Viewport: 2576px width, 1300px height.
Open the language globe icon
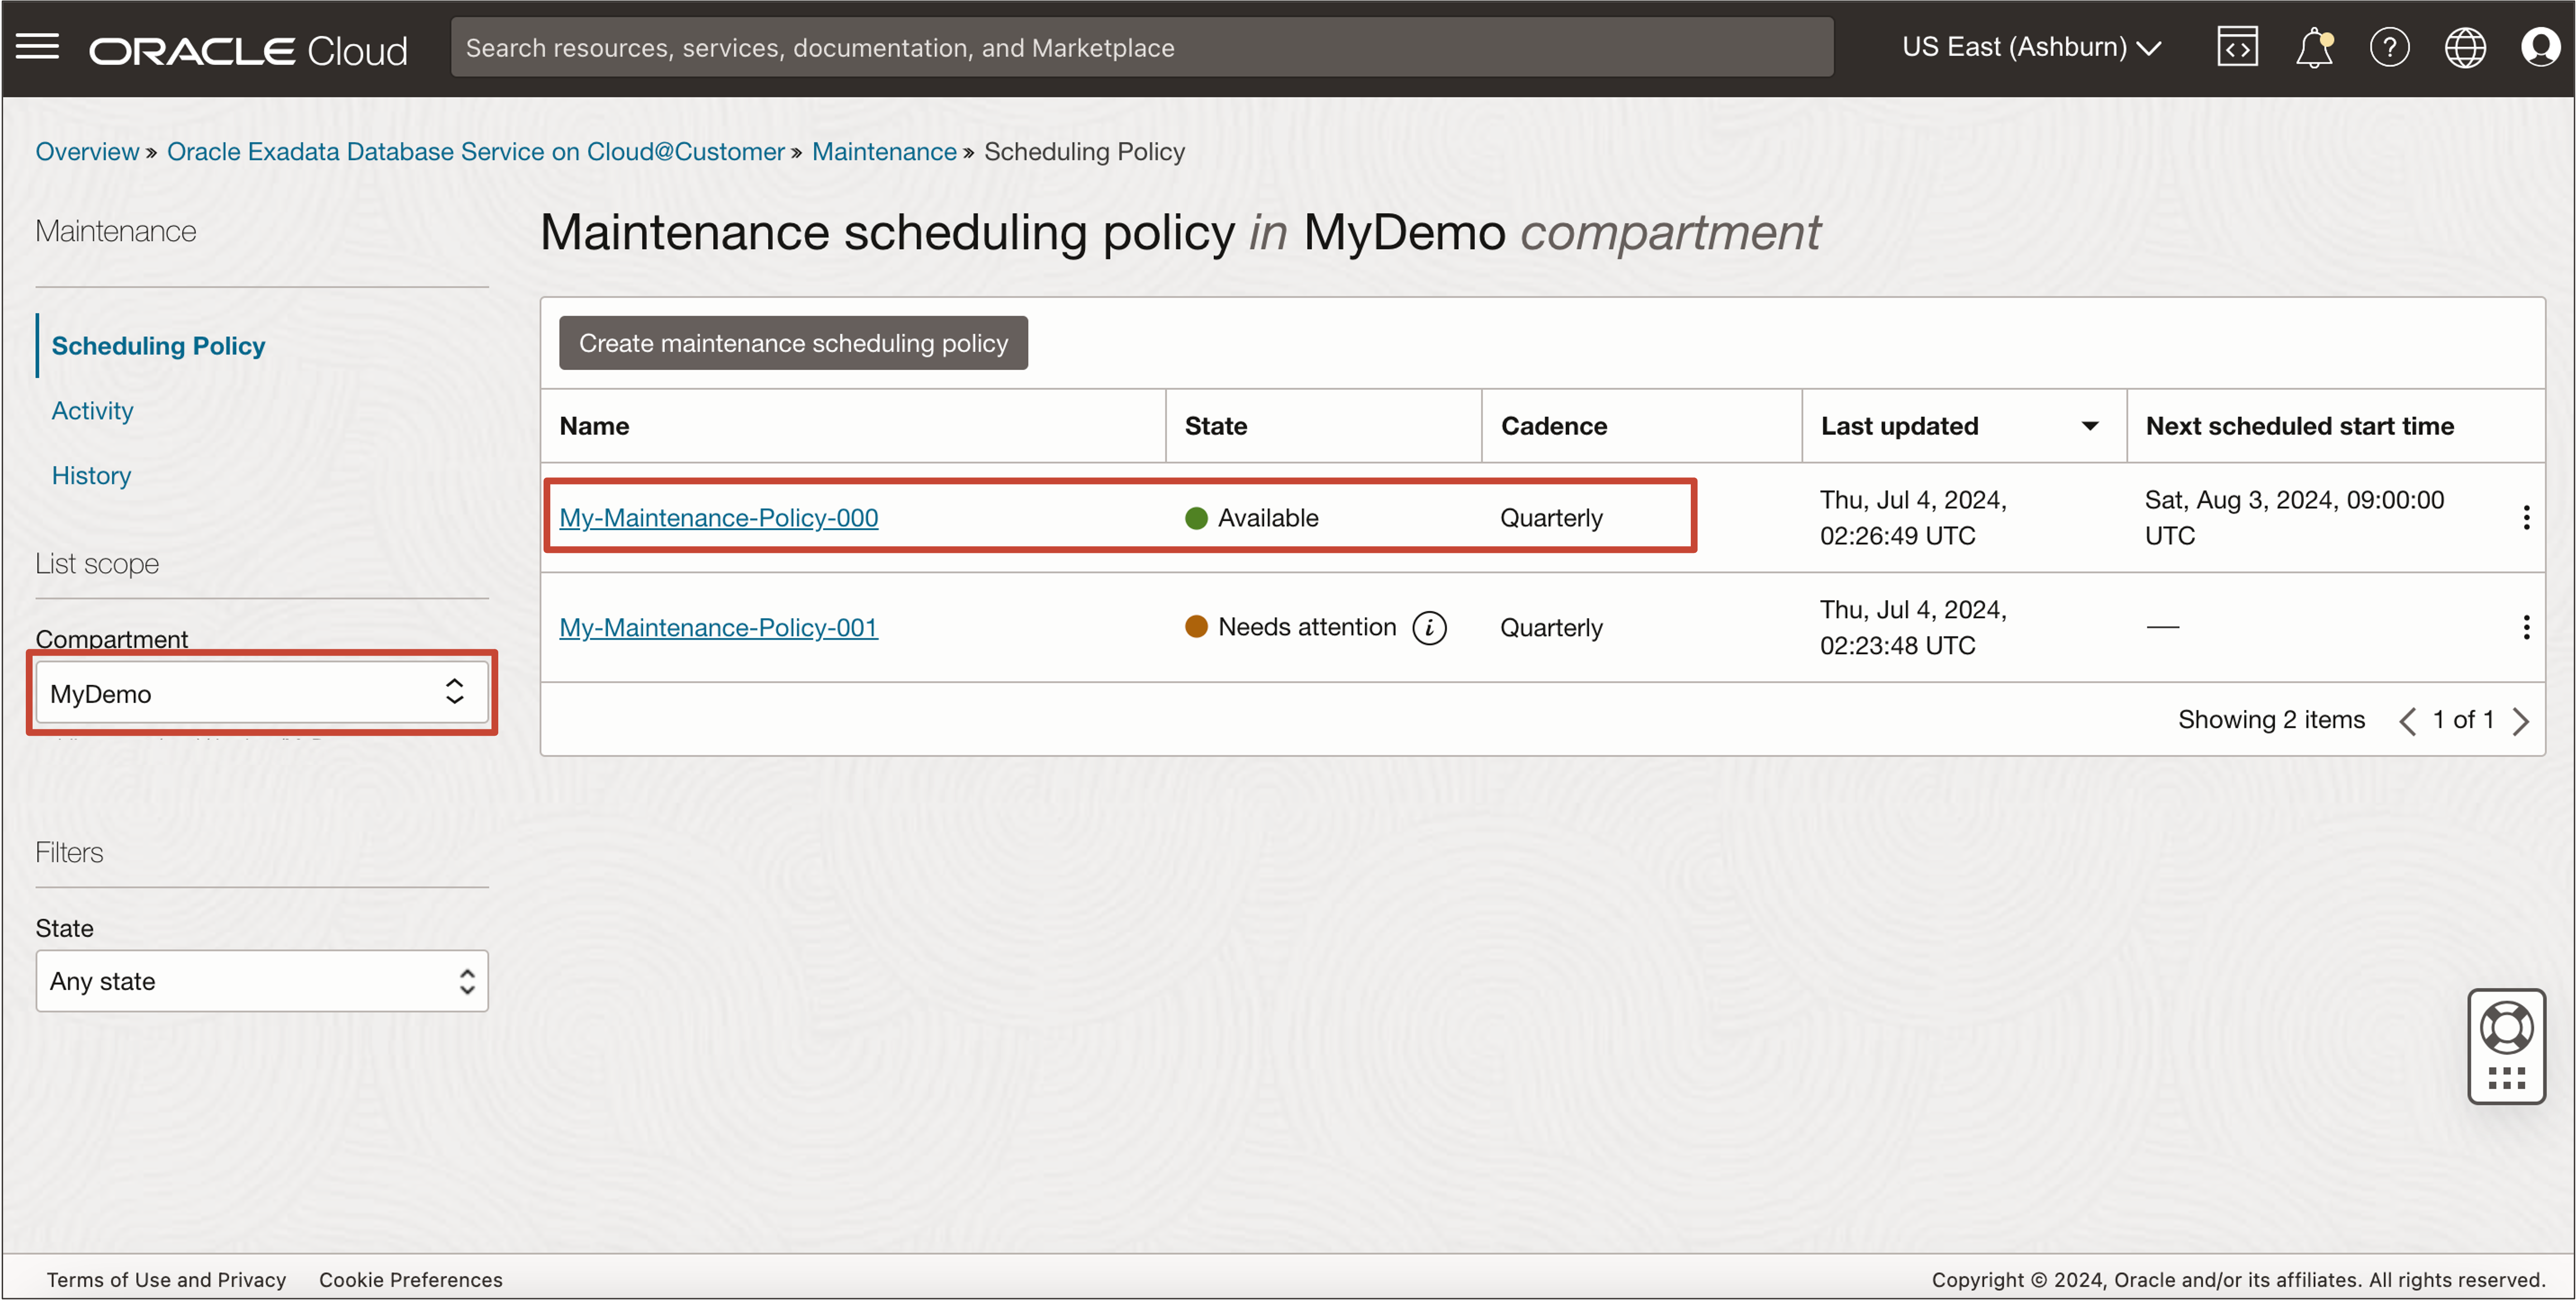(x=2465, y=47)
